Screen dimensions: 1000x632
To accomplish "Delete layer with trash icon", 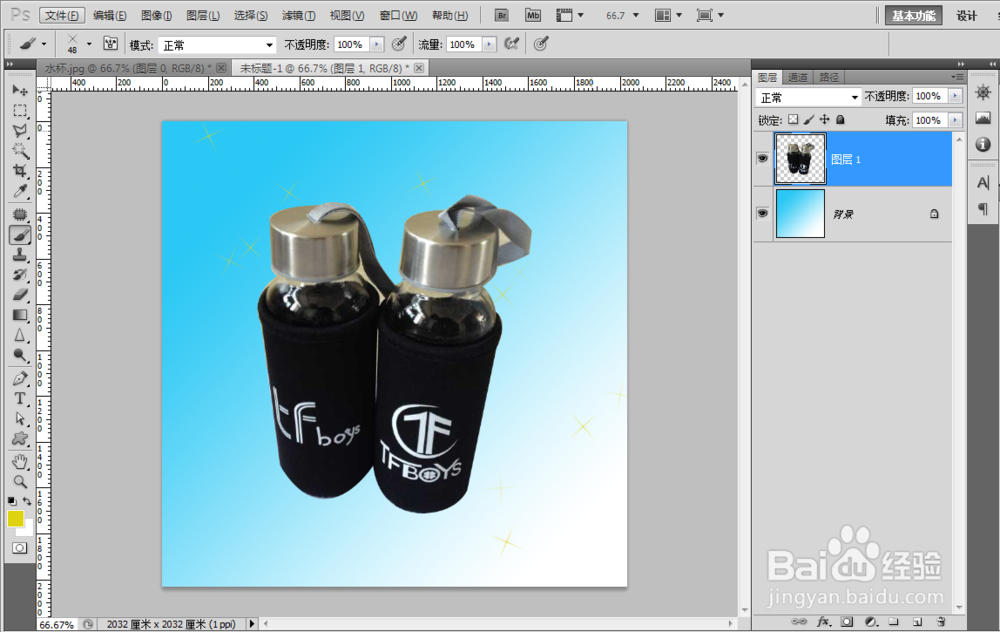I will [941, 621].
